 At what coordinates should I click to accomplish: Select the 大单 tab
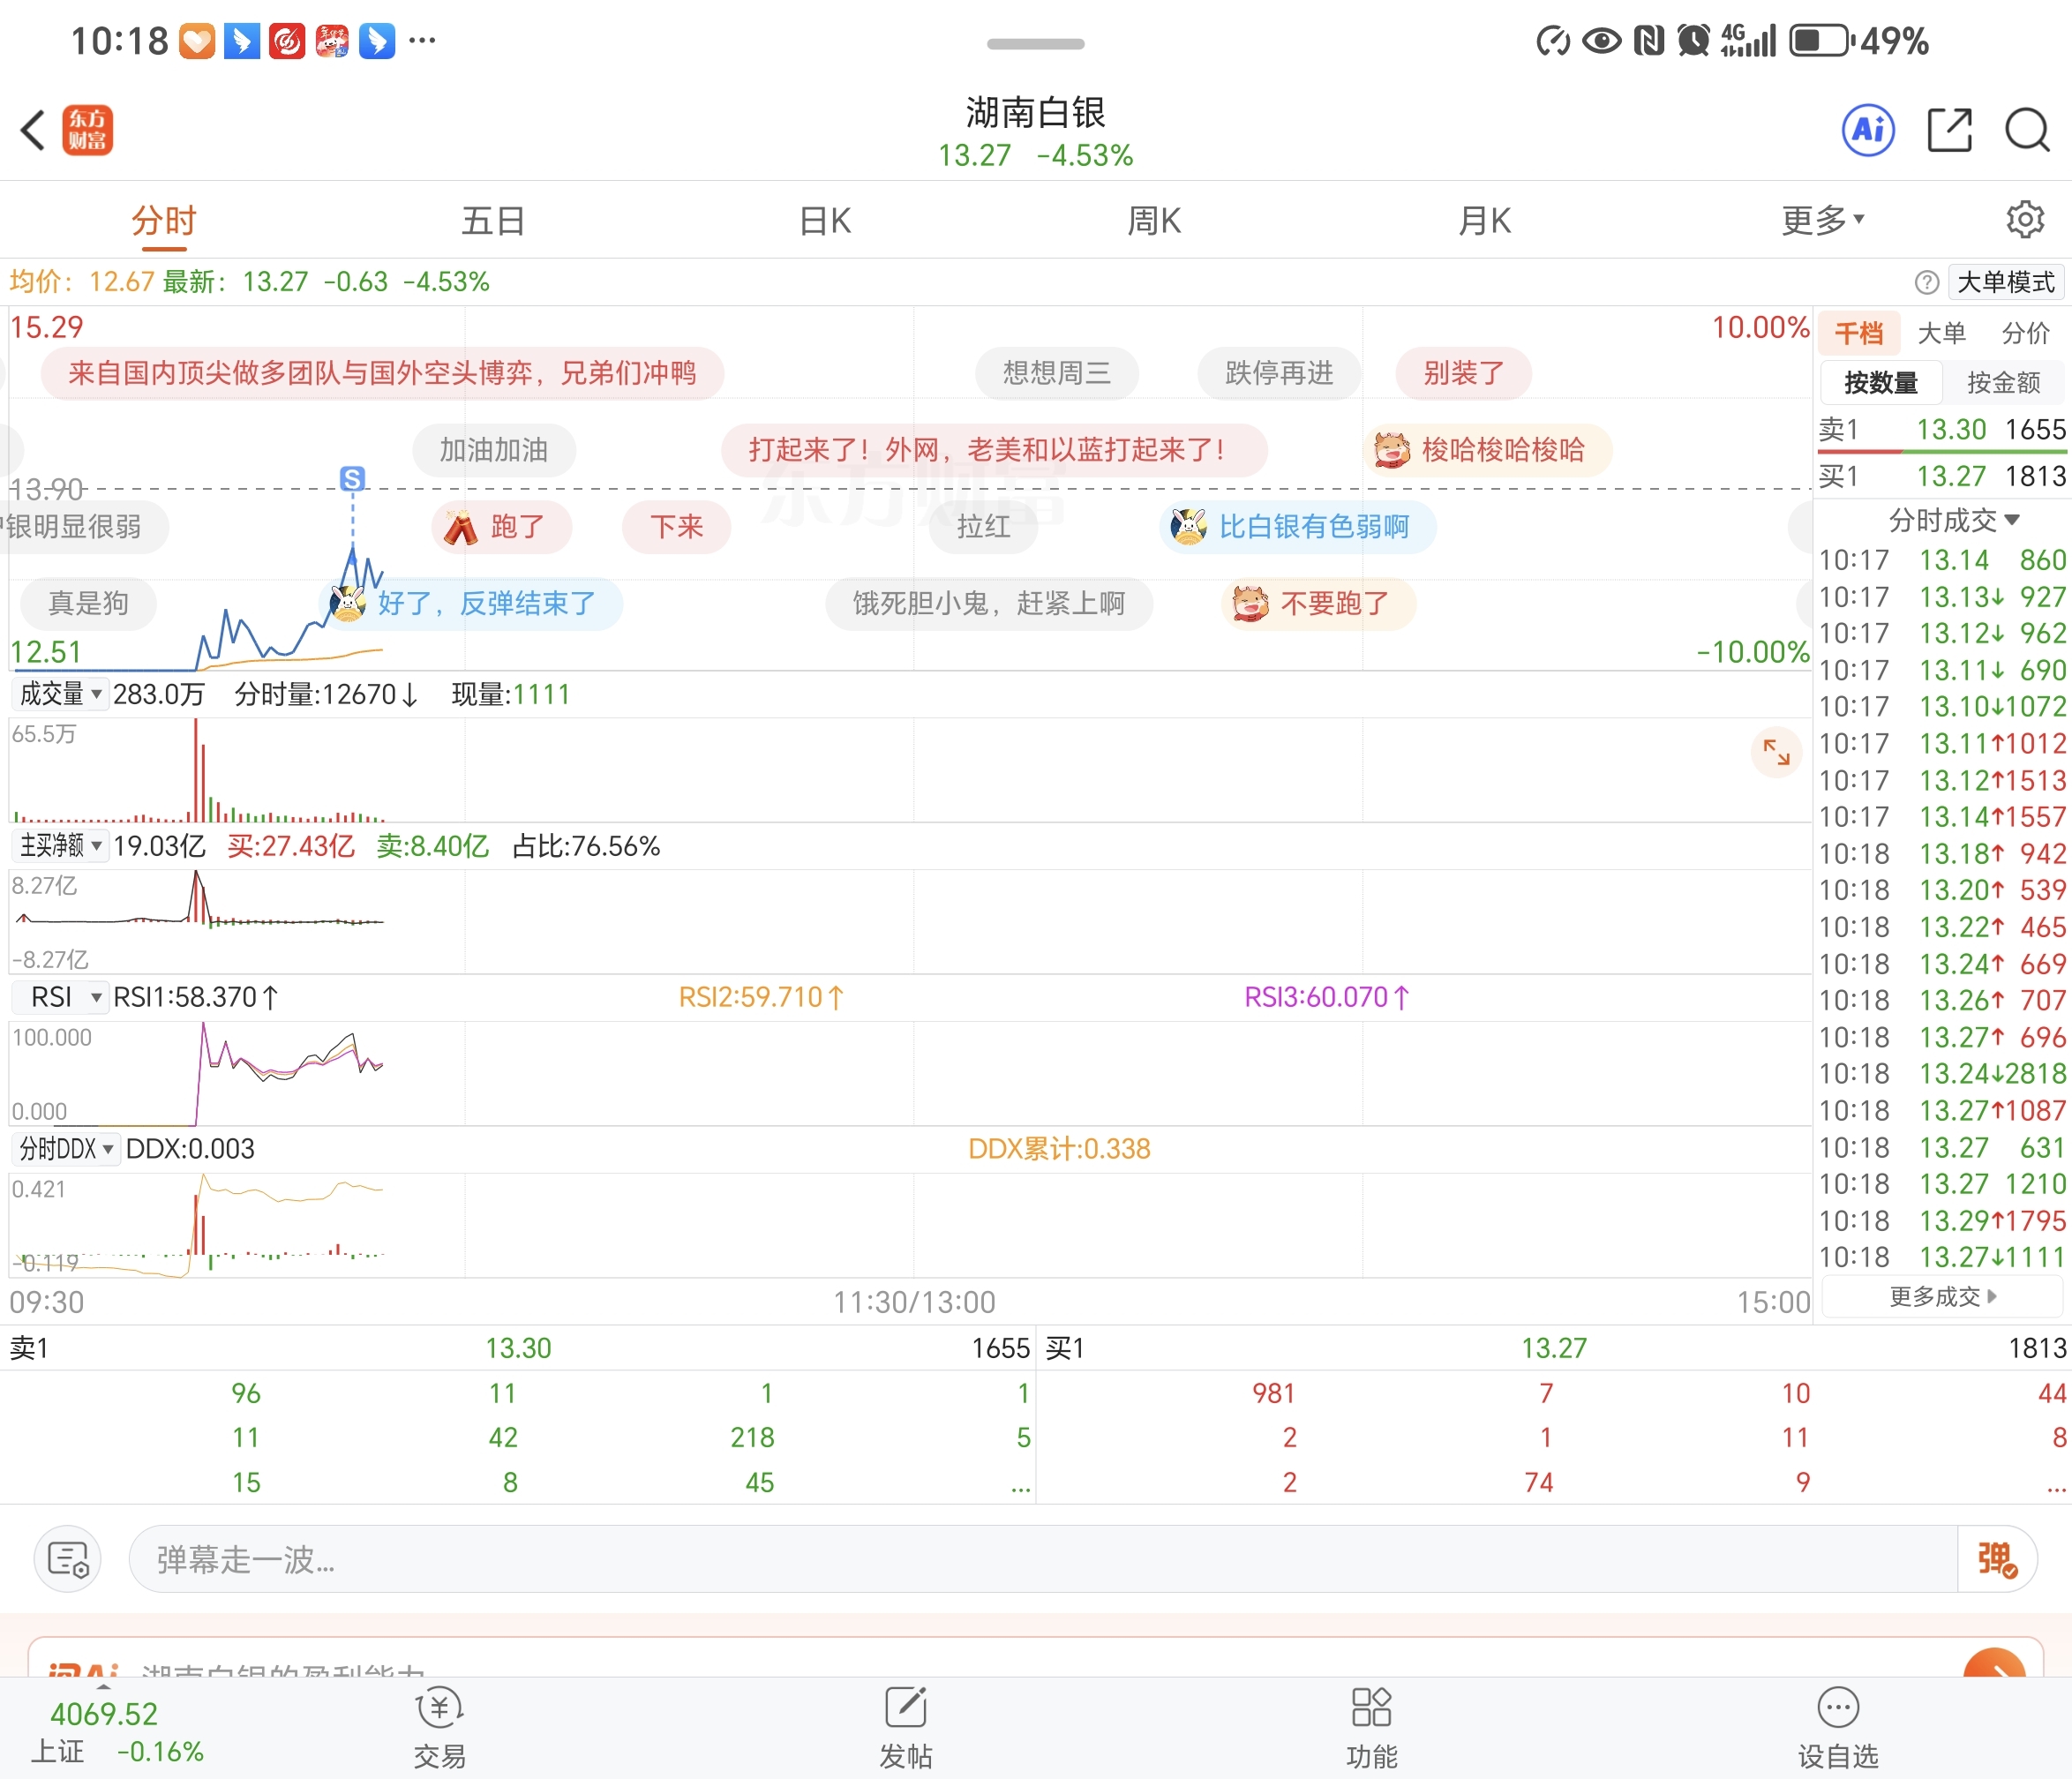(1941, 333)
